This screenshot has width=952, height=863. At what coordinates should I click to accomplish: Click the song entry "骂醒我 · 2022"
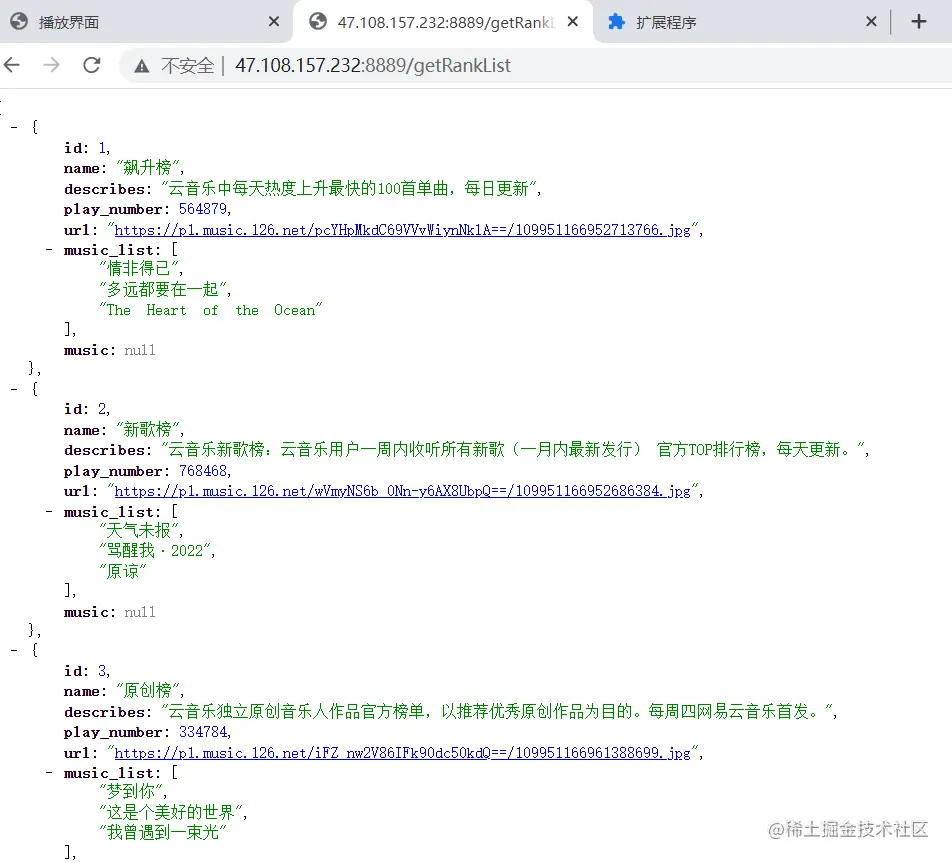click(155, 550)
